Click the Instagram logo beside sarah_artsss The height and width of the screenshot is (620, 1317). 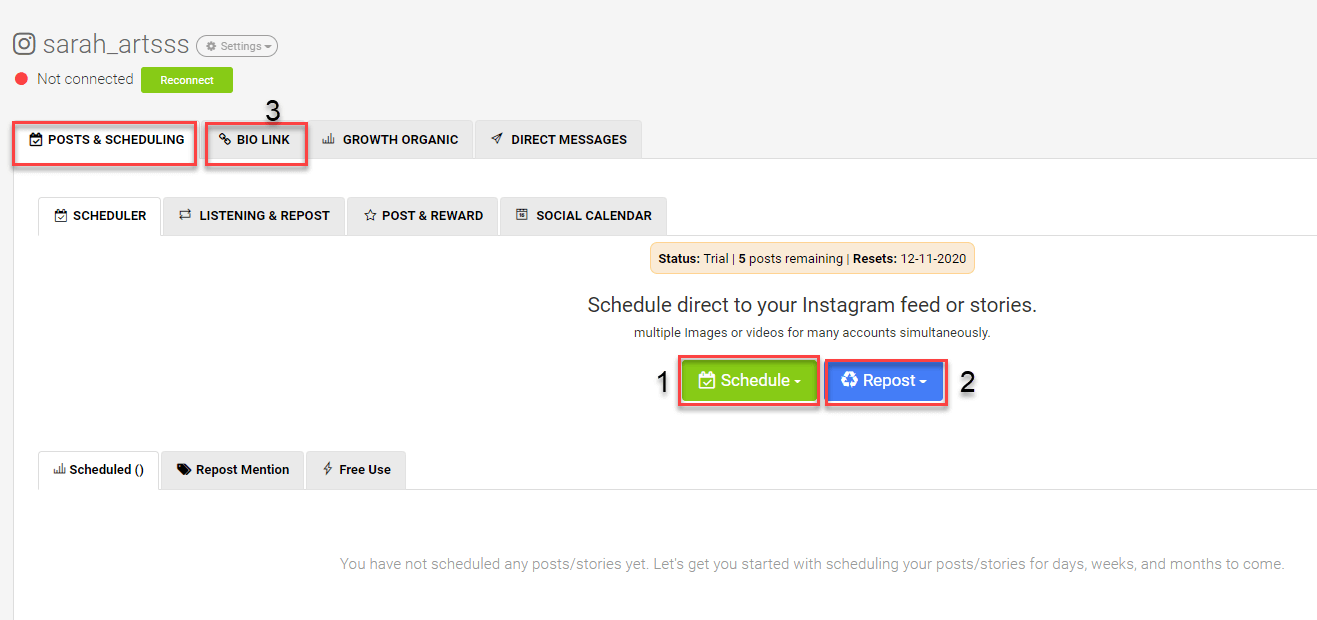24,45
